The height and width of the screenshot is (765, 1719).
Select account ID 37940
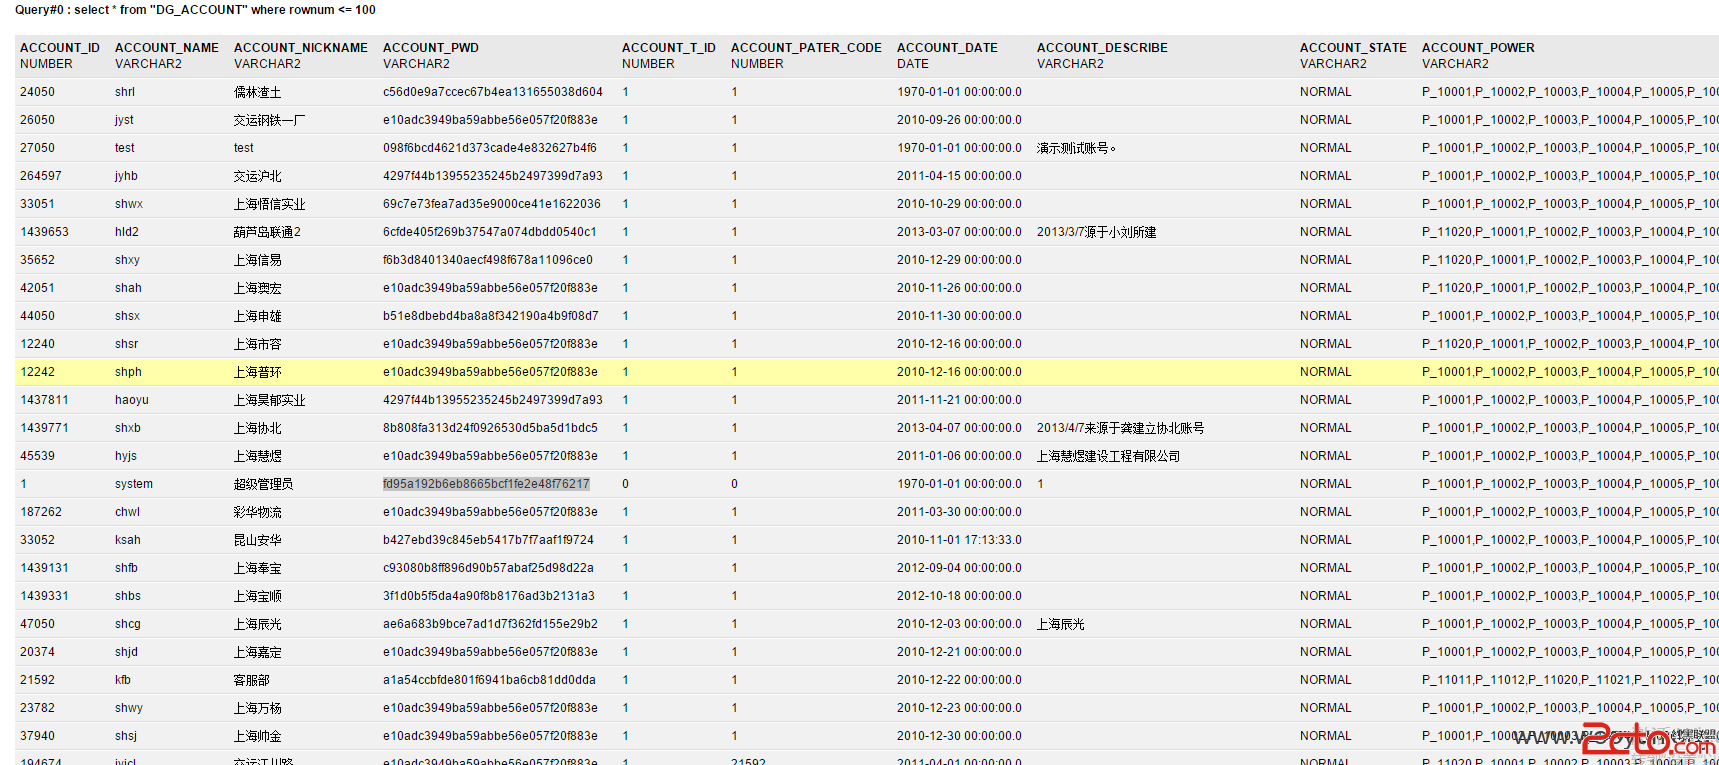click(x=38, y=736)
